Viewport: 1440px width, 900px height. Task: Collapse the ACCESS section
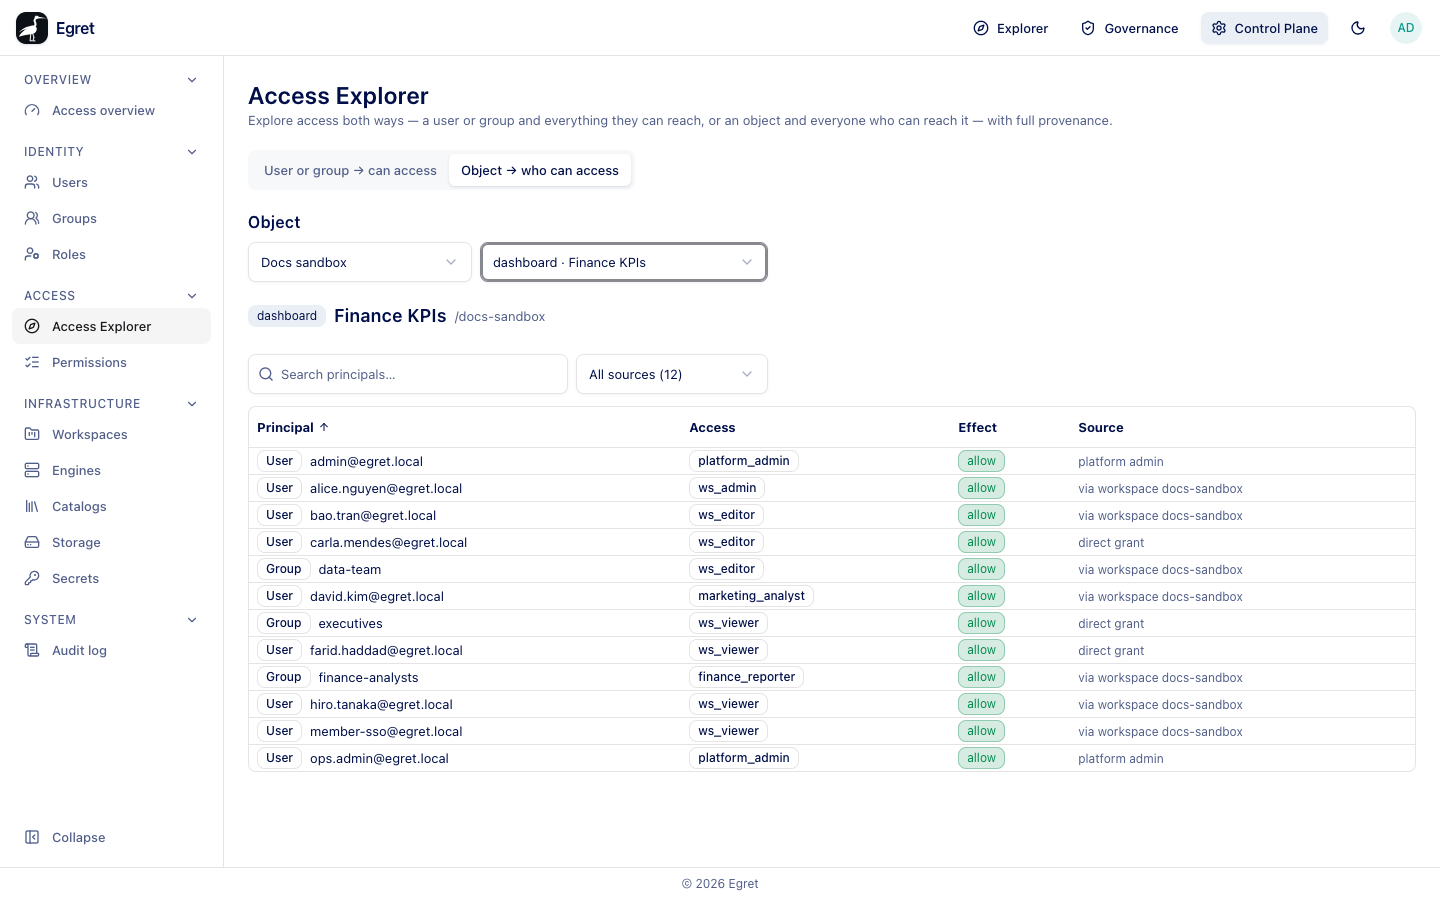click(192, 296)
